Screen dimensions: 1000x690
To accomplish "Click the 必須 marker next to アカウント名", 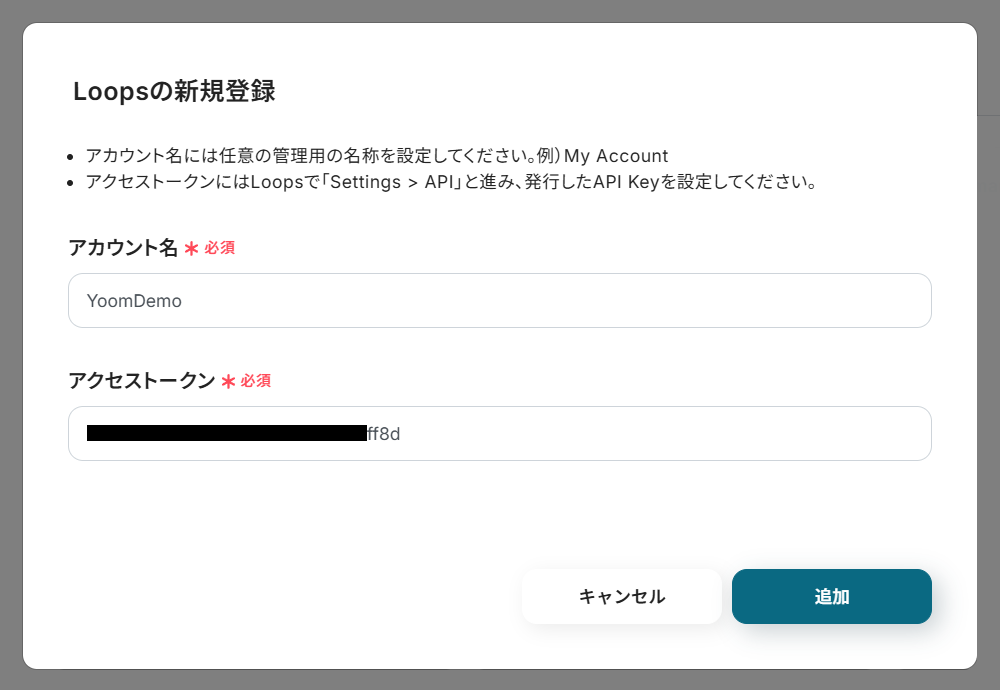I will 220,248.
